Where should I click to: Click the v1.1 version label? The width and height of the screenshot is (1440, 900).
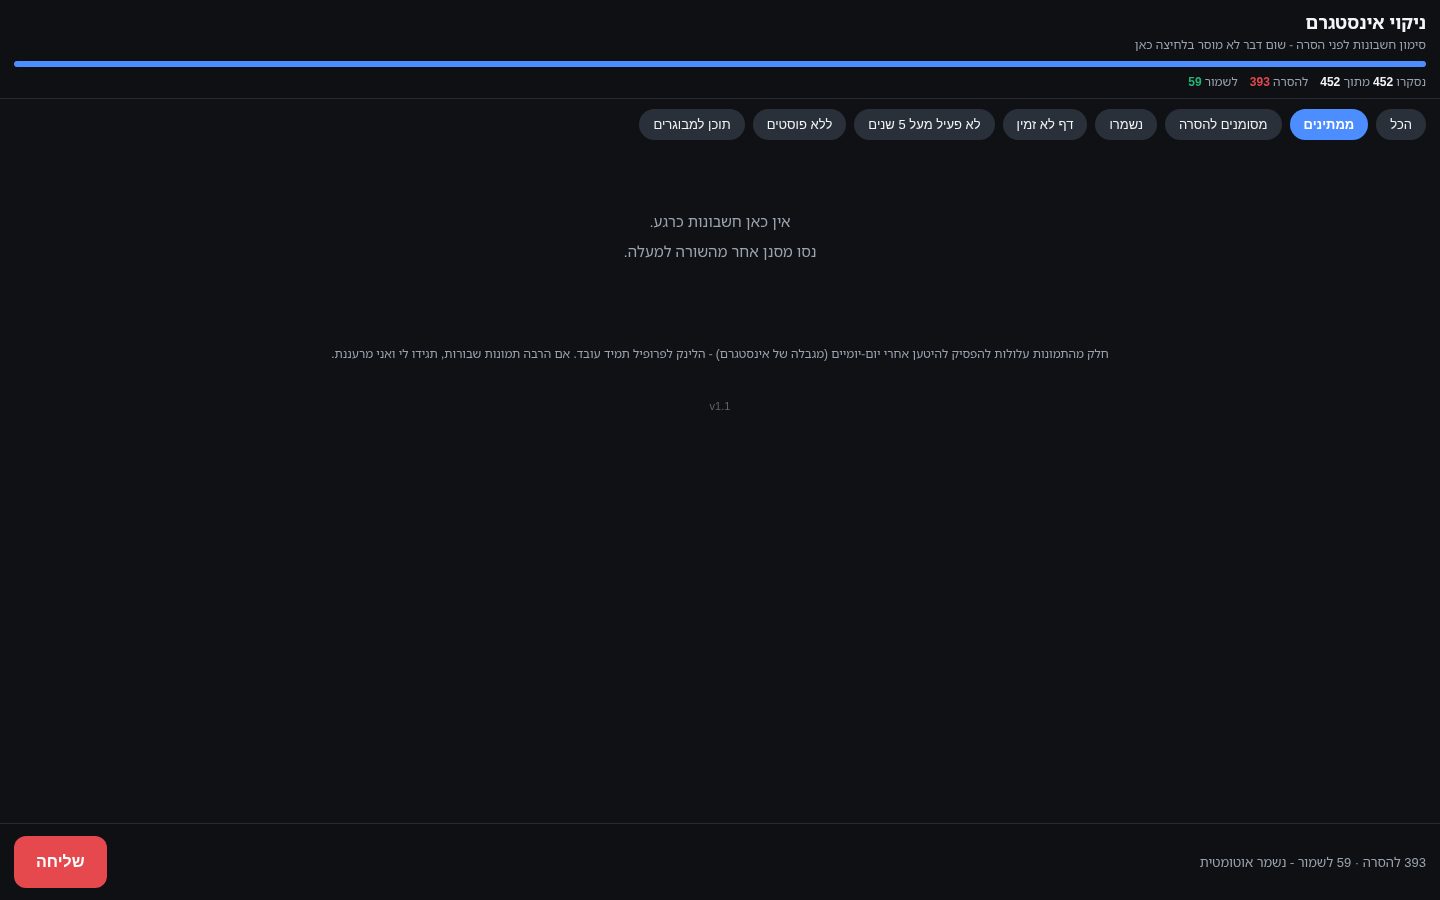[720, 406]
